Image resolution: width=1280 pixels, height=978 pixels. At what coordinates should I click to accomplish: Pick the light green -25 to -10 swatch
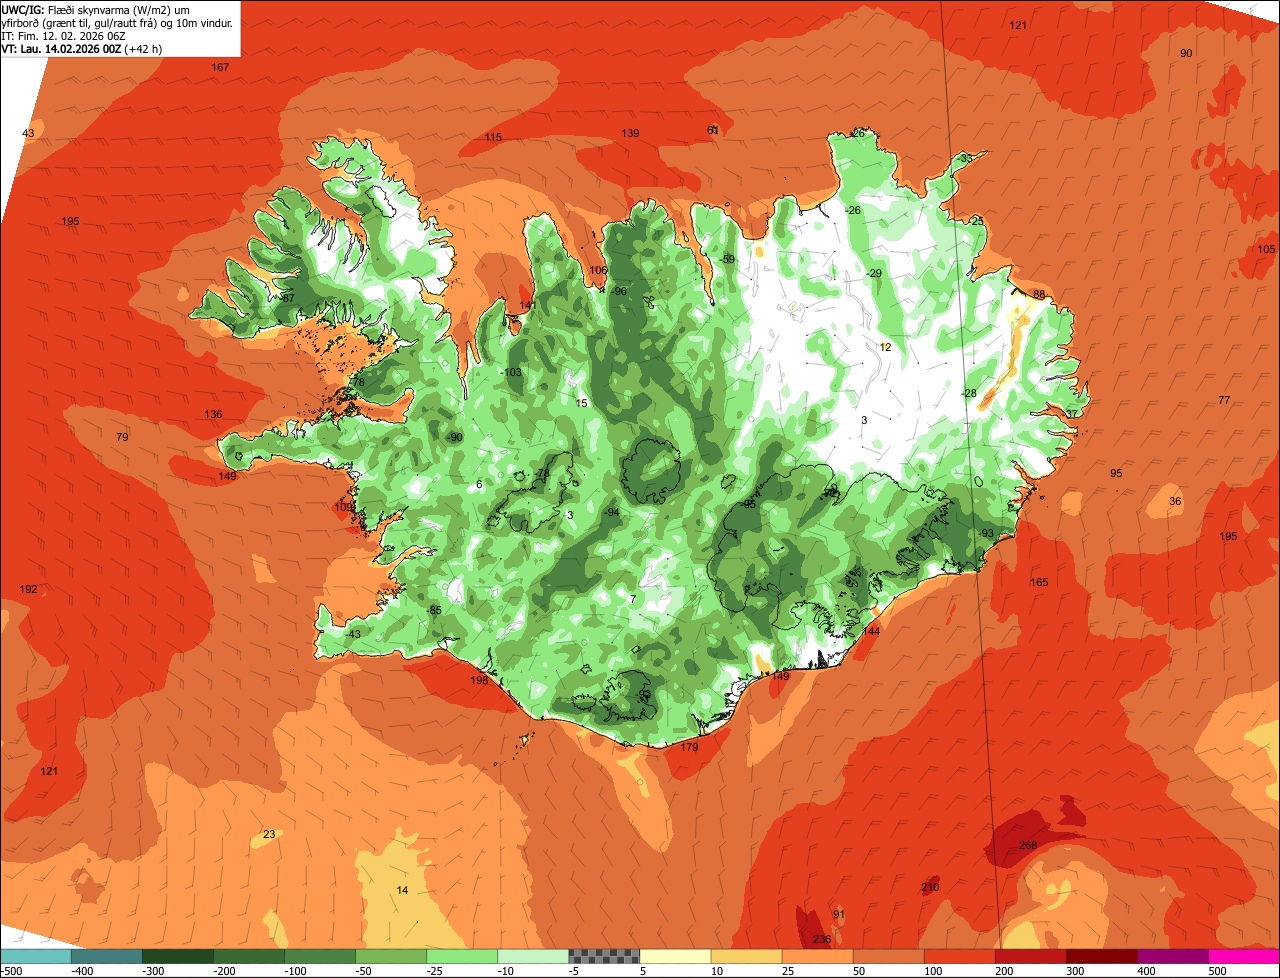[461, 956]
